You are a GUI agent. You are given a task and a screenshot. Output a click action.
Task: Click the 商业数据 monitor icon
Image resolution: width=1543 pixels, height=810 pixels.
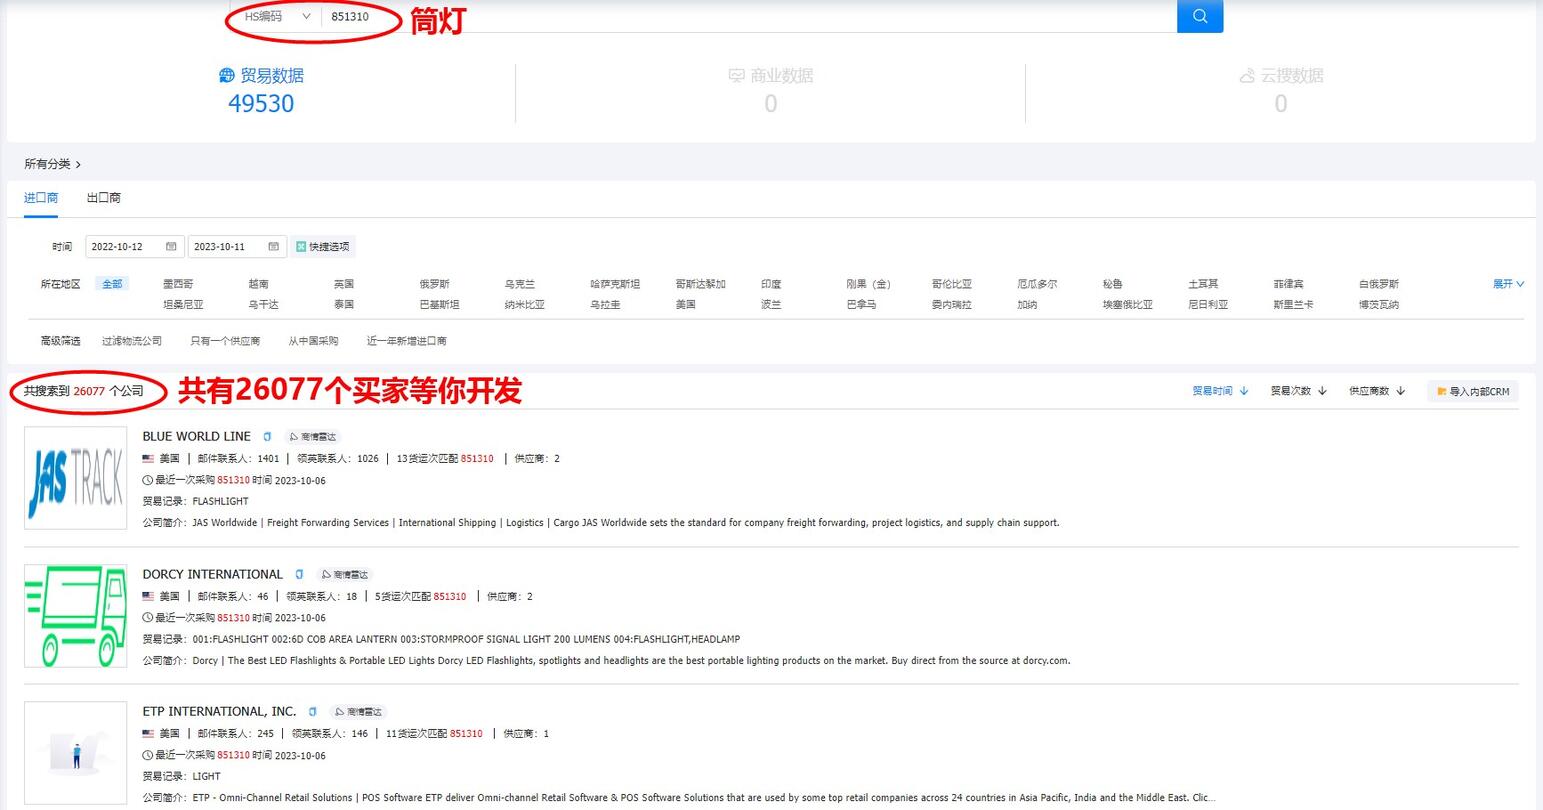[x=737, y=76]
